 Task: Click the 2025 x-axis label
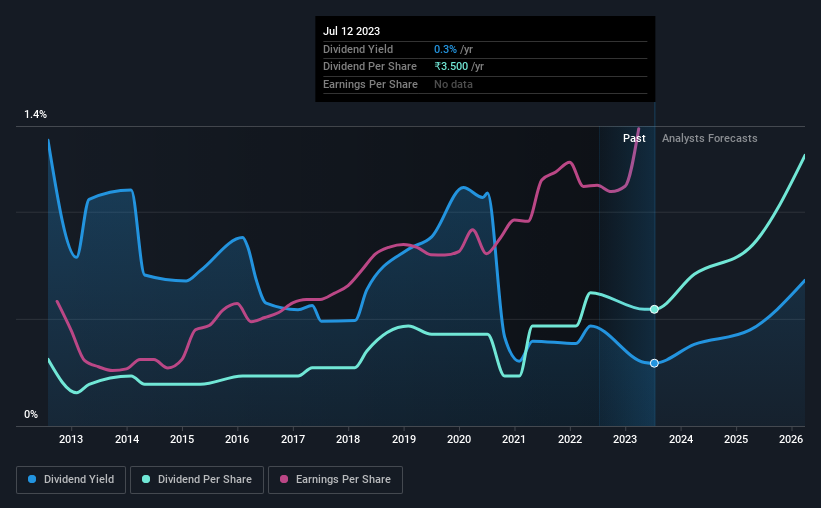click(736, 439)
